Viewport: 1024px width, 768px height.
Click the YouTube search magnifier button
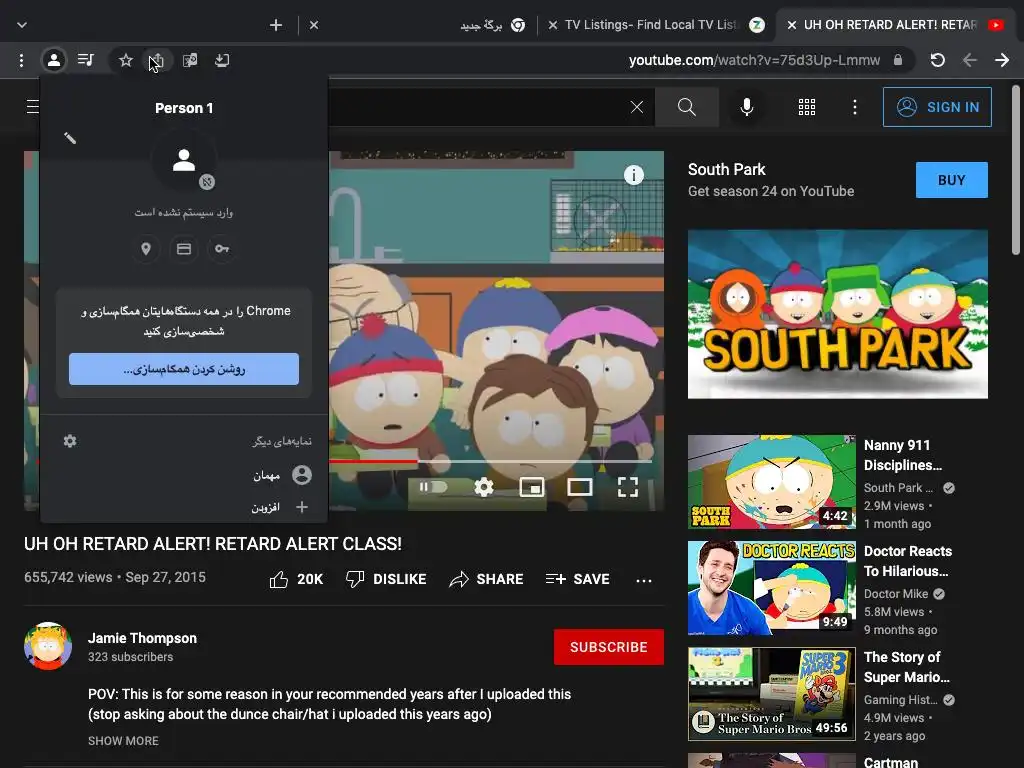coord(686,107)
